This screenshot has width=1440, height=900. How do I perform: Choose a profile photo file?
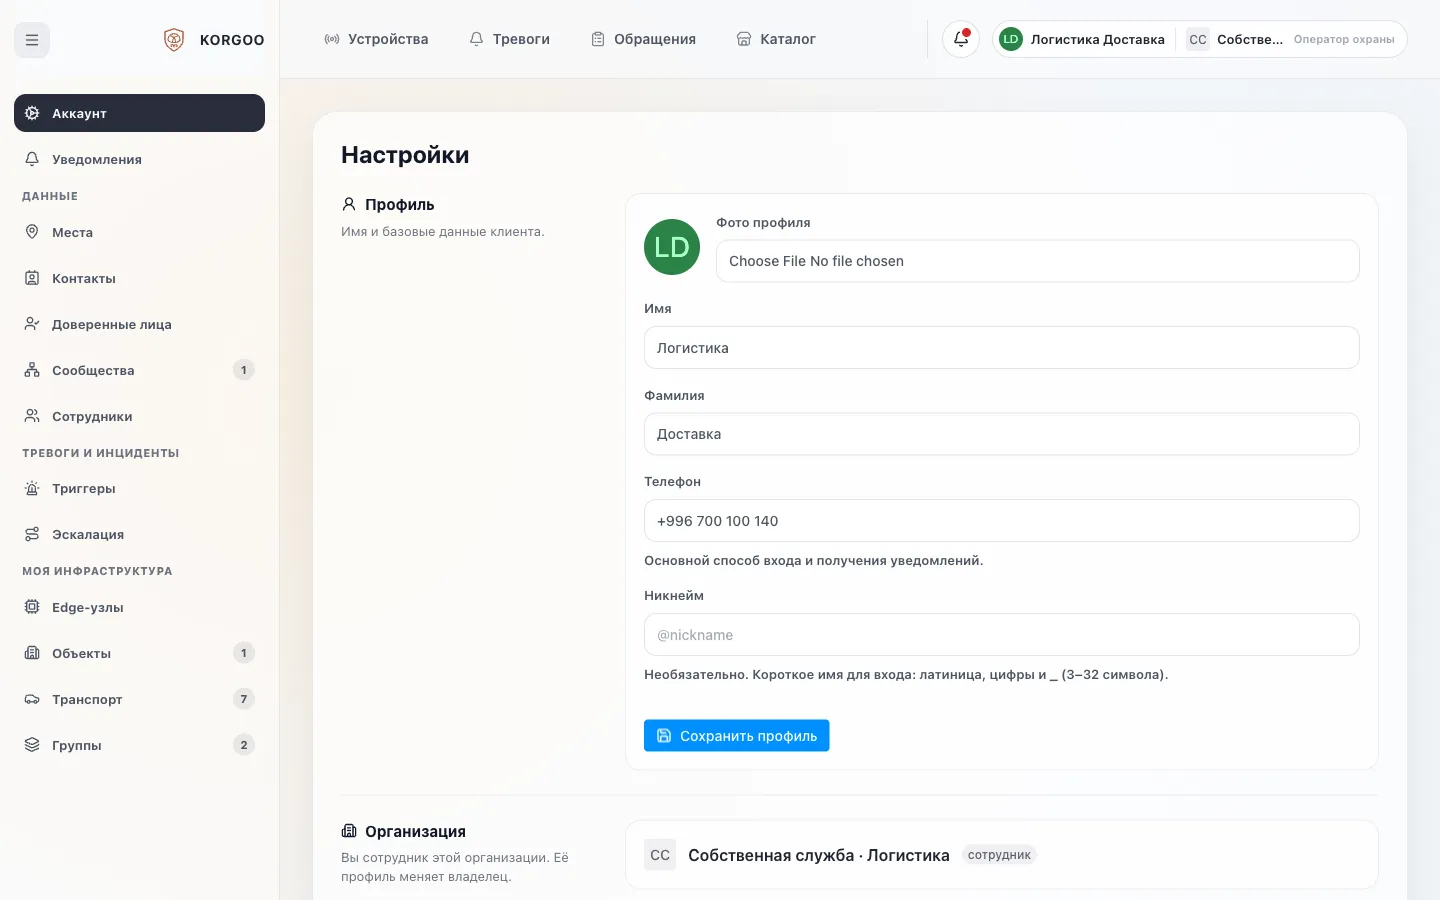pos(1038,261)
